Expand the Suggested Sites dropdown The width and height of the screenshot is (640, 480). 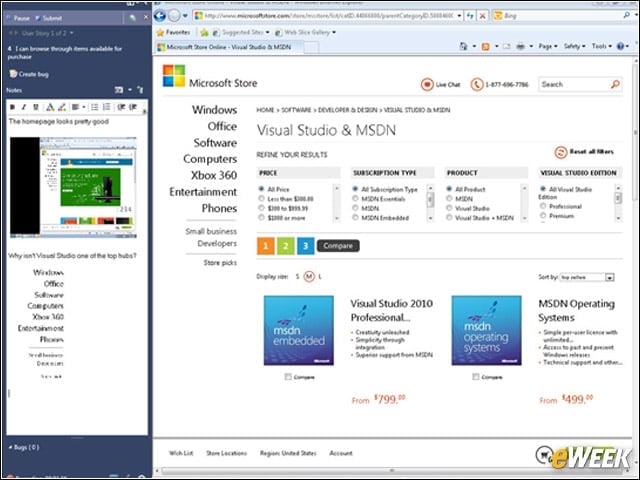point(268,32)
